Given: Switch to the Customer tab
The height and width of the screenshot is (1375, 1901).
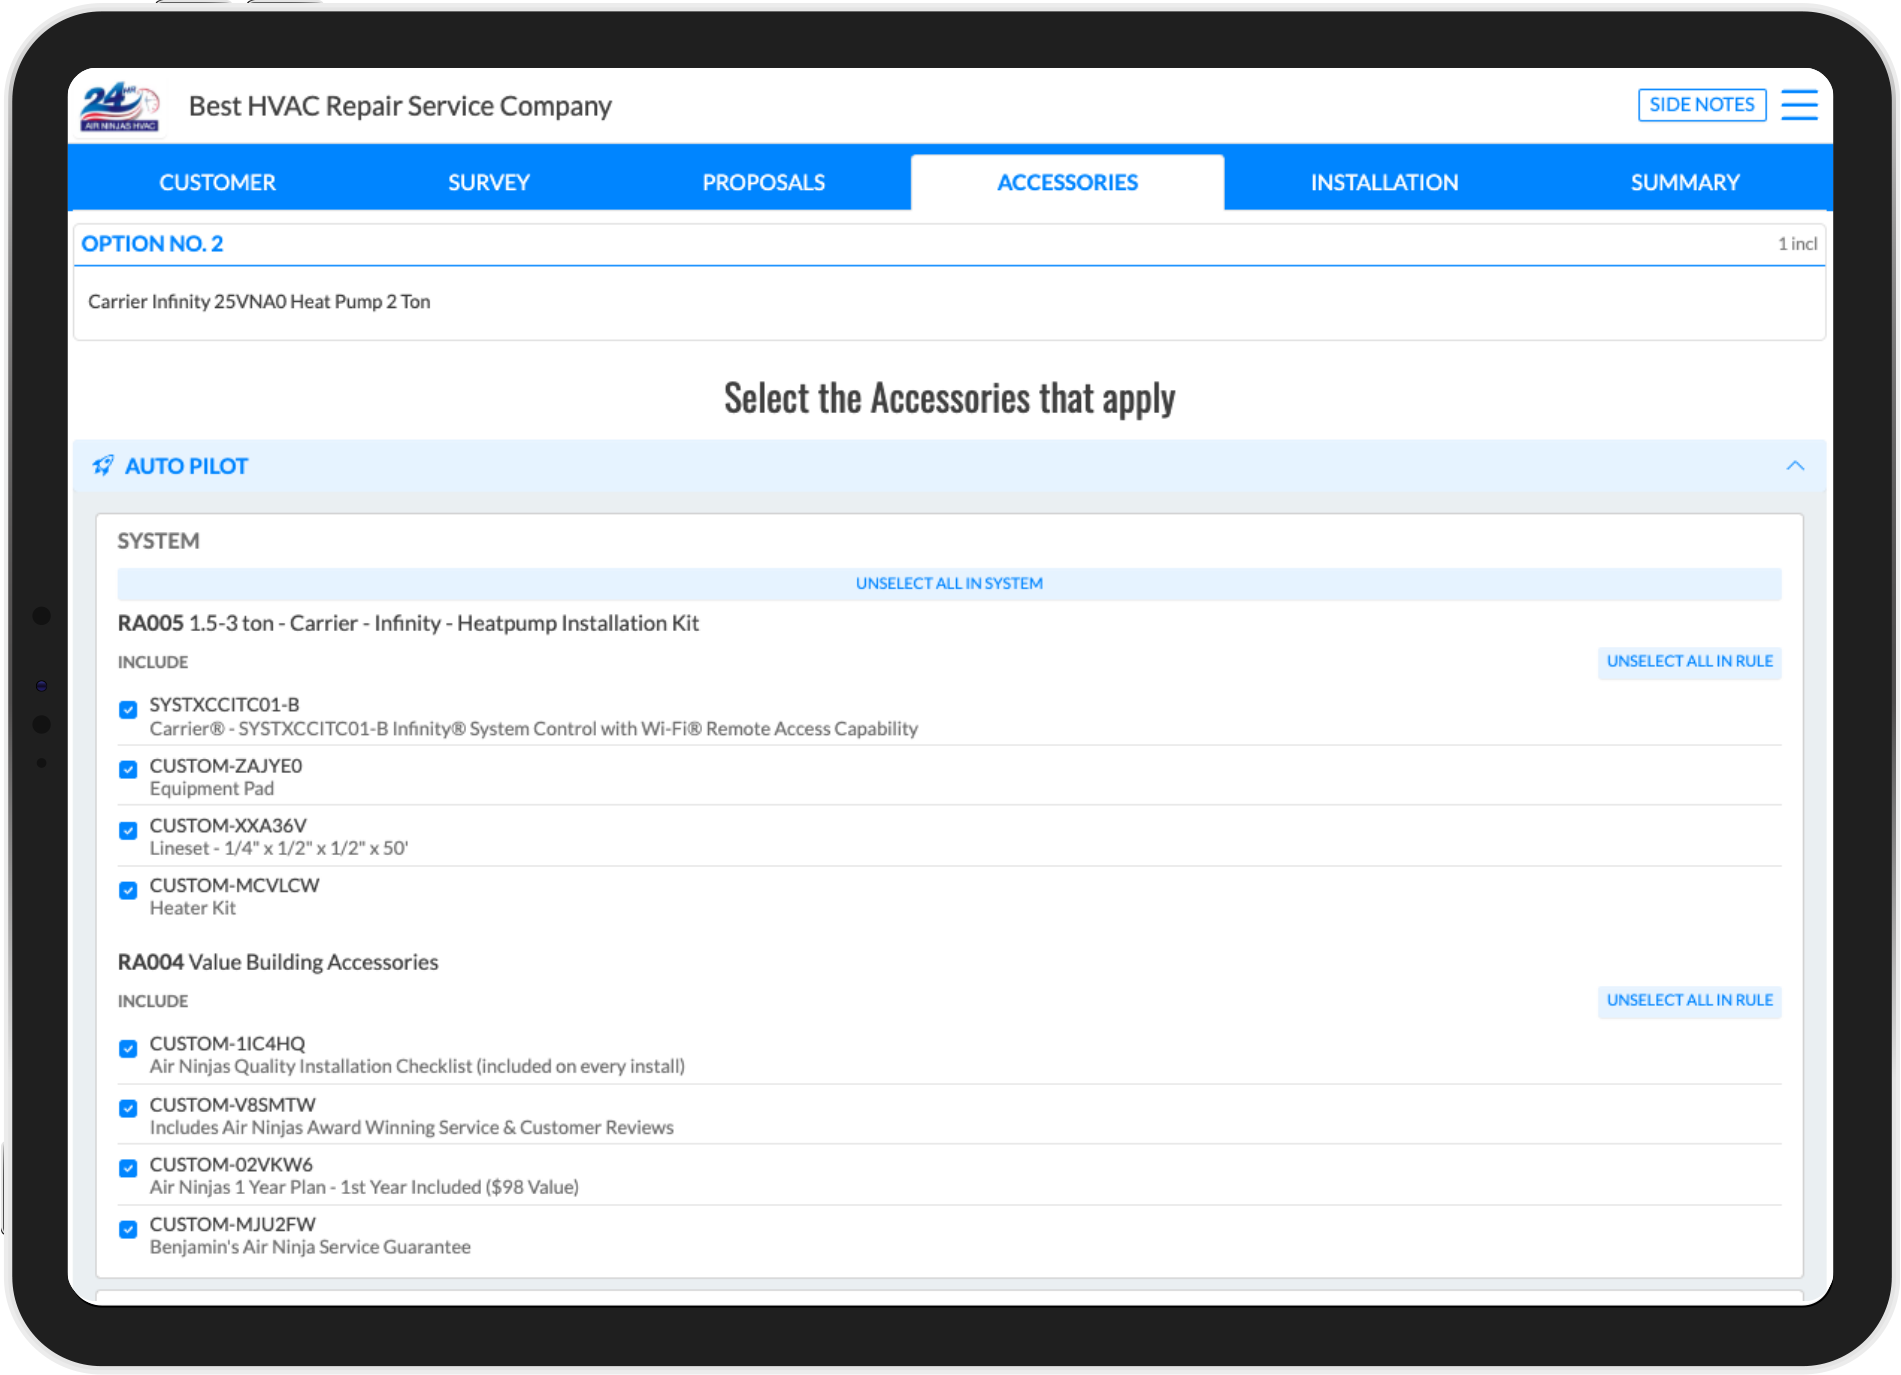Looking at the screenshot, I should pos(217,182).
